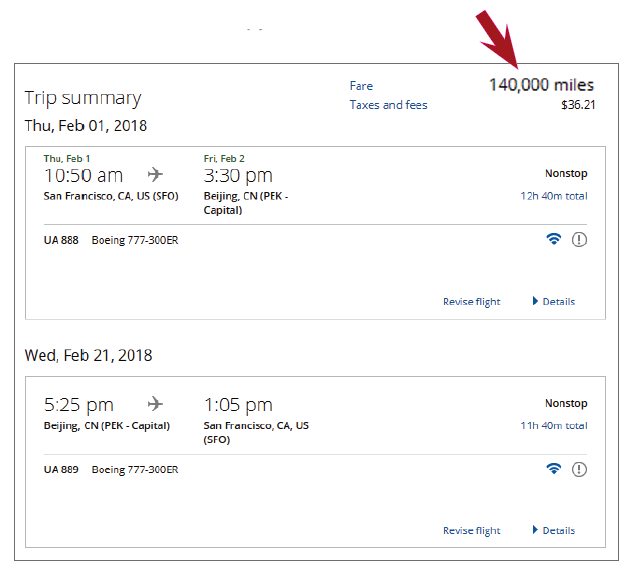Click the $36.21 taxes amount

(578, 105)
